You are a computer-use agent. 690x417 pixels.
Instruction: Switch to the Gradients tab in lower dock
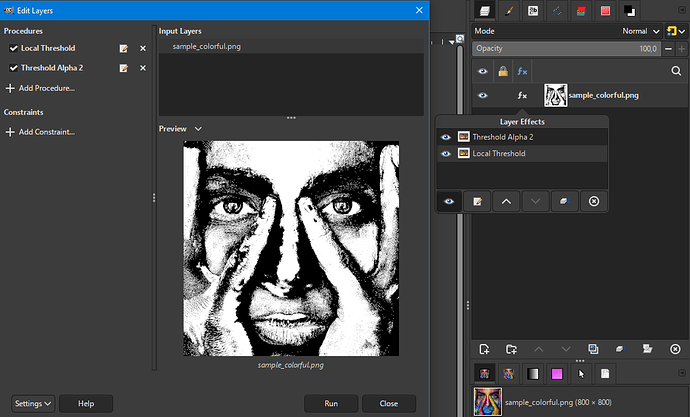[533, 374]
